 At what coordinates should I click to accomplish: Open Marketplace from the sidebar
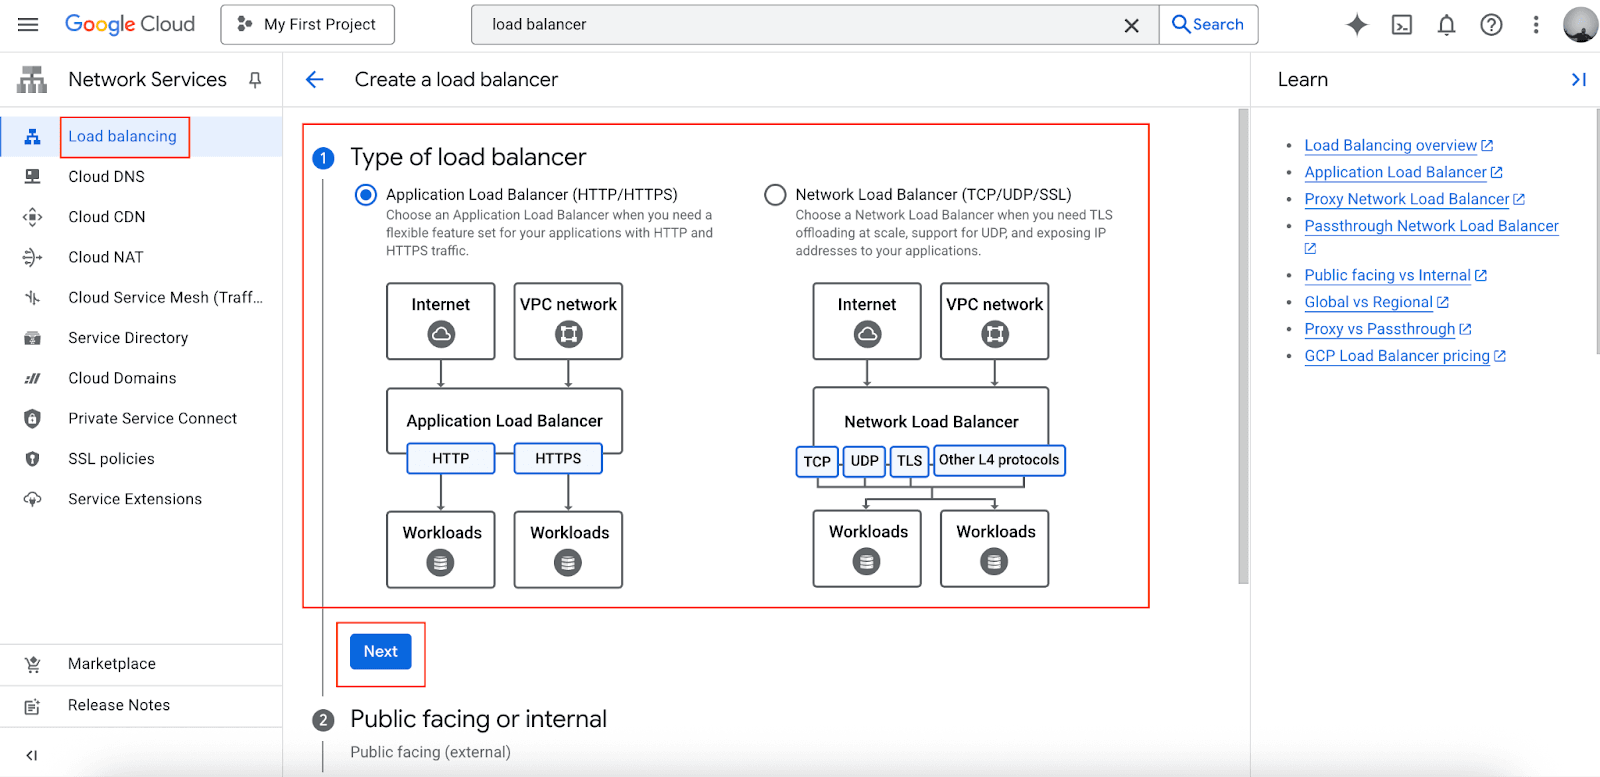(112, 664)
